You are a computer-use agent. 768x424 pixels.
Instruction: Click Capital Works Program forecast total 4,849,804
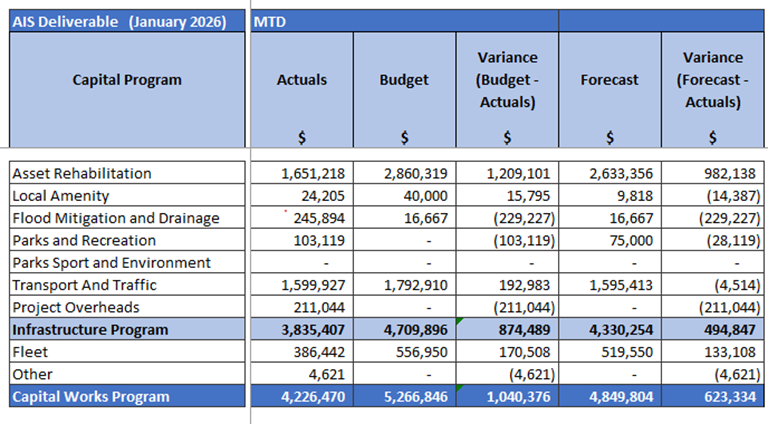pos(609,396)
